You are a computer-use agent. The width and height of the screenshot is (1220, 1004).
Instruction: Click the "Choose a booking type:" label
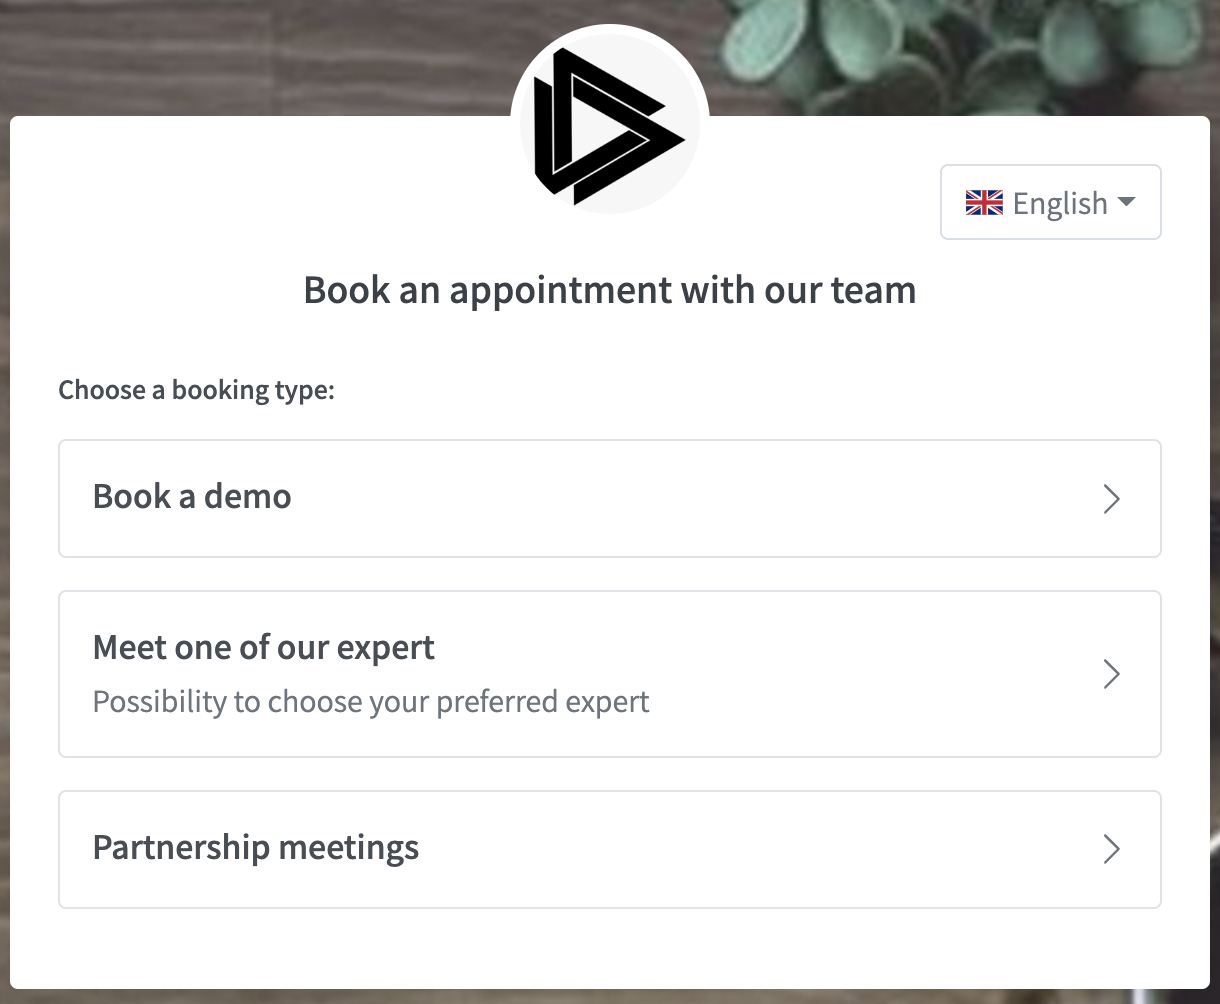[196, 390]
